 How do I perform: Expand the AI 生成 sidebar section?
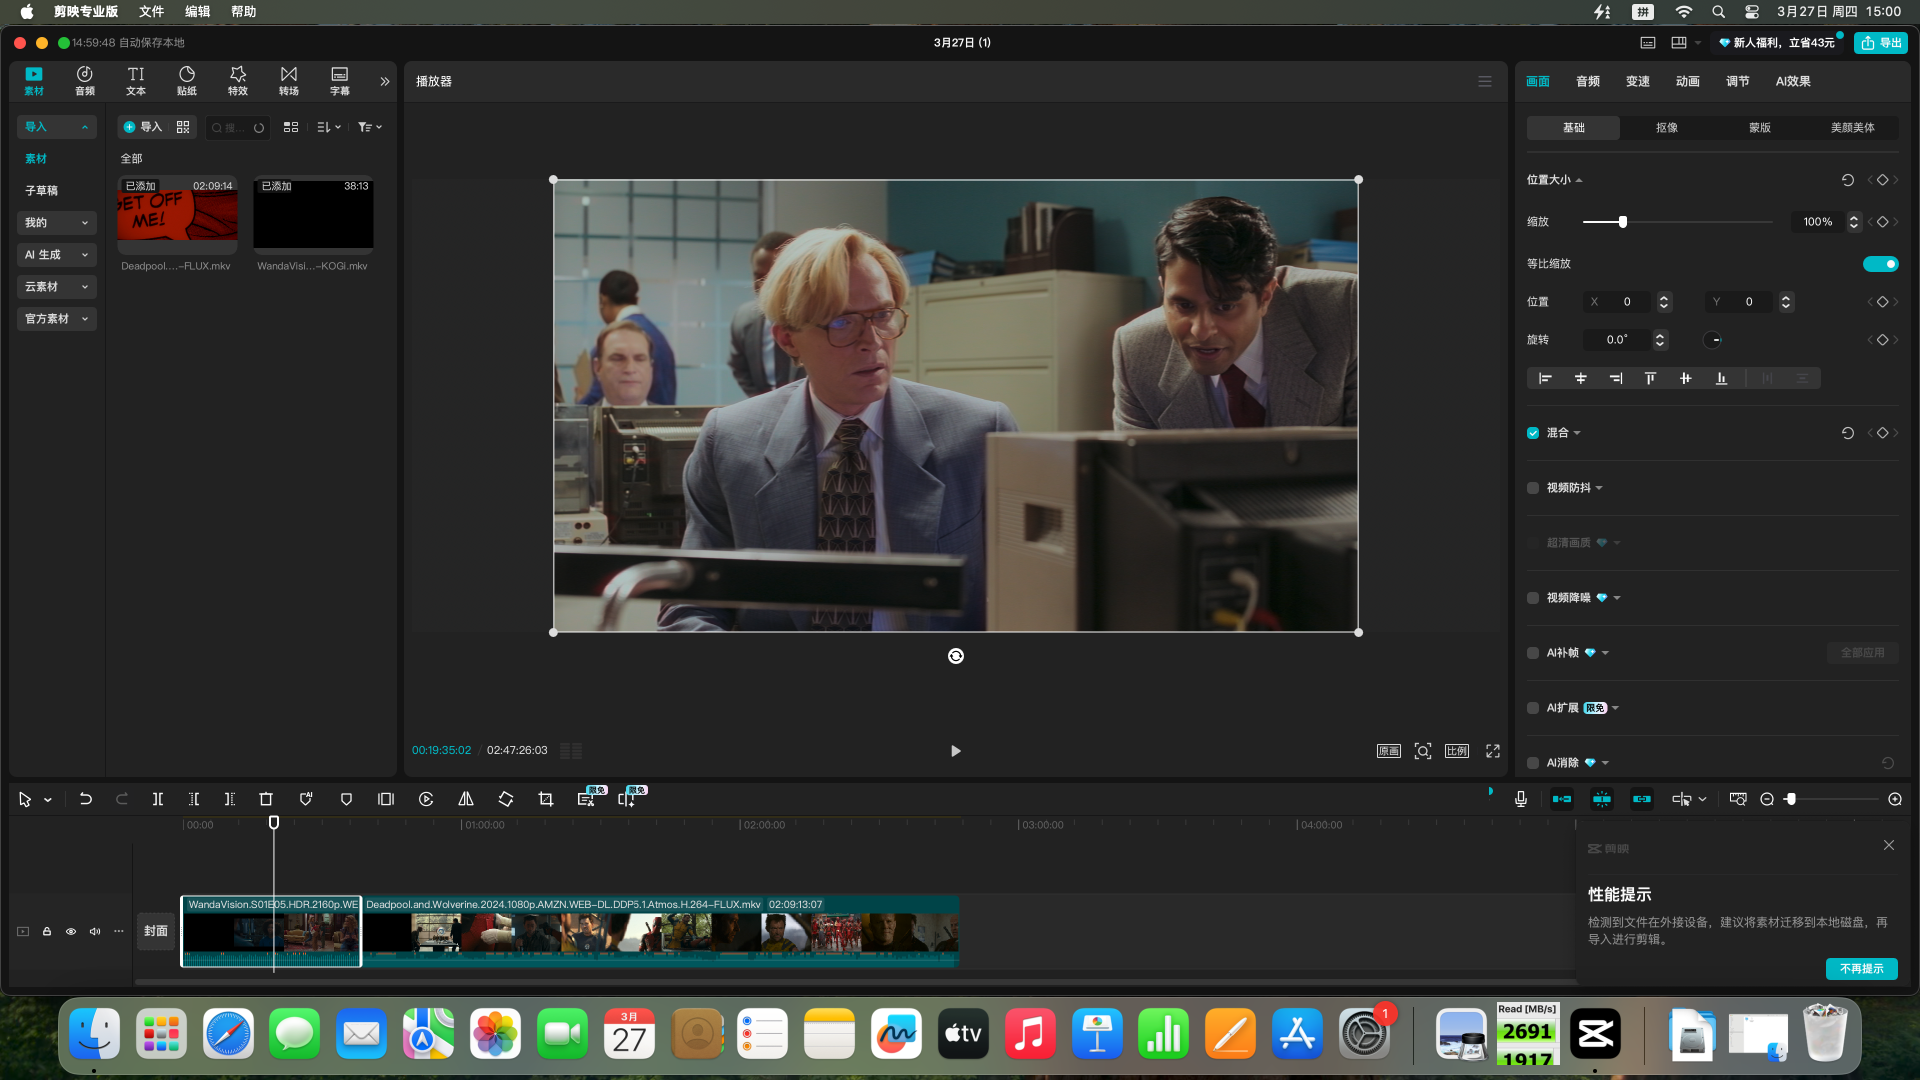pos(57,255)
